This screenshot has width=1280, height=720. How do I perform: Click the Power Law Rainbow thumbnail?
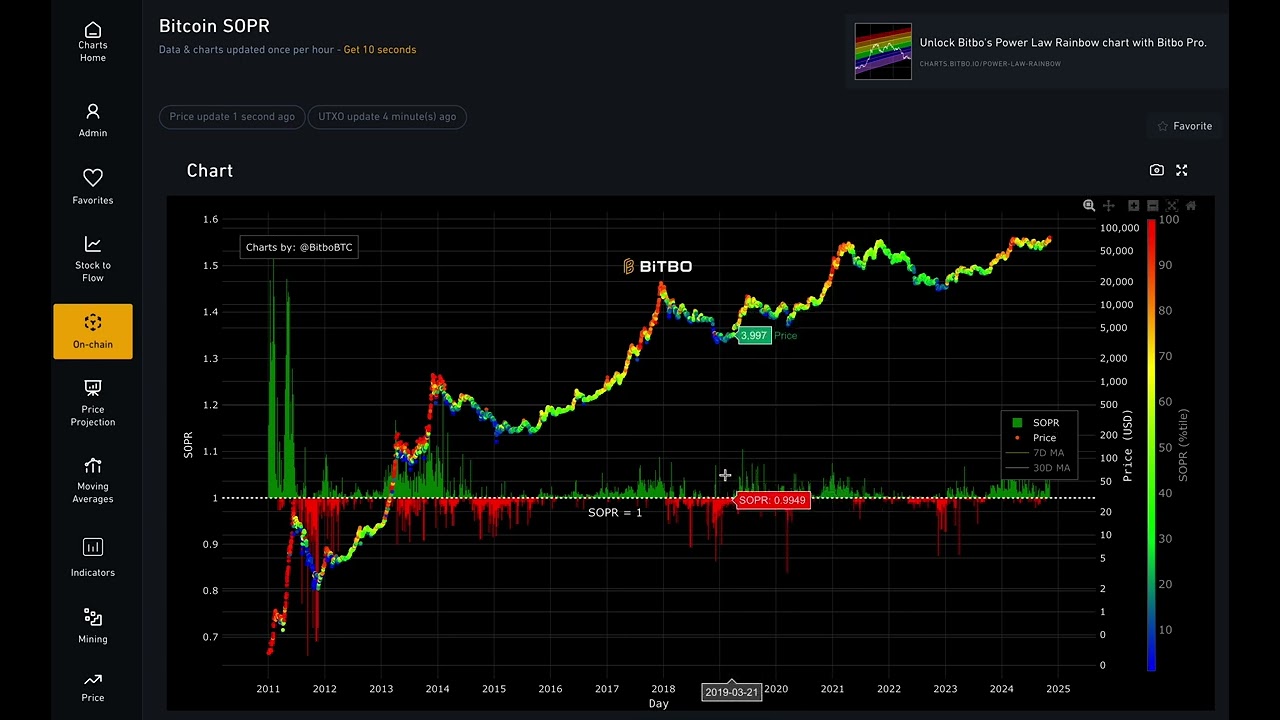pyautogui.click(x=883, y=51)
